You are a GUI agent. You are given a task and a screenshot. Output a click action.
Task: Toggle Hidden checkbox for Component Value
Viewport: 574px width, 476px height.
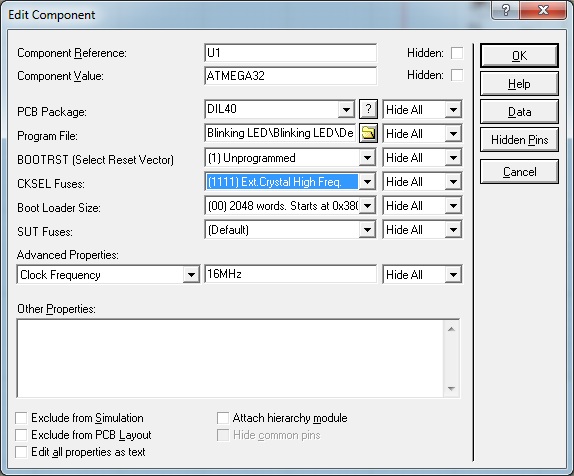tap(456, 75)
